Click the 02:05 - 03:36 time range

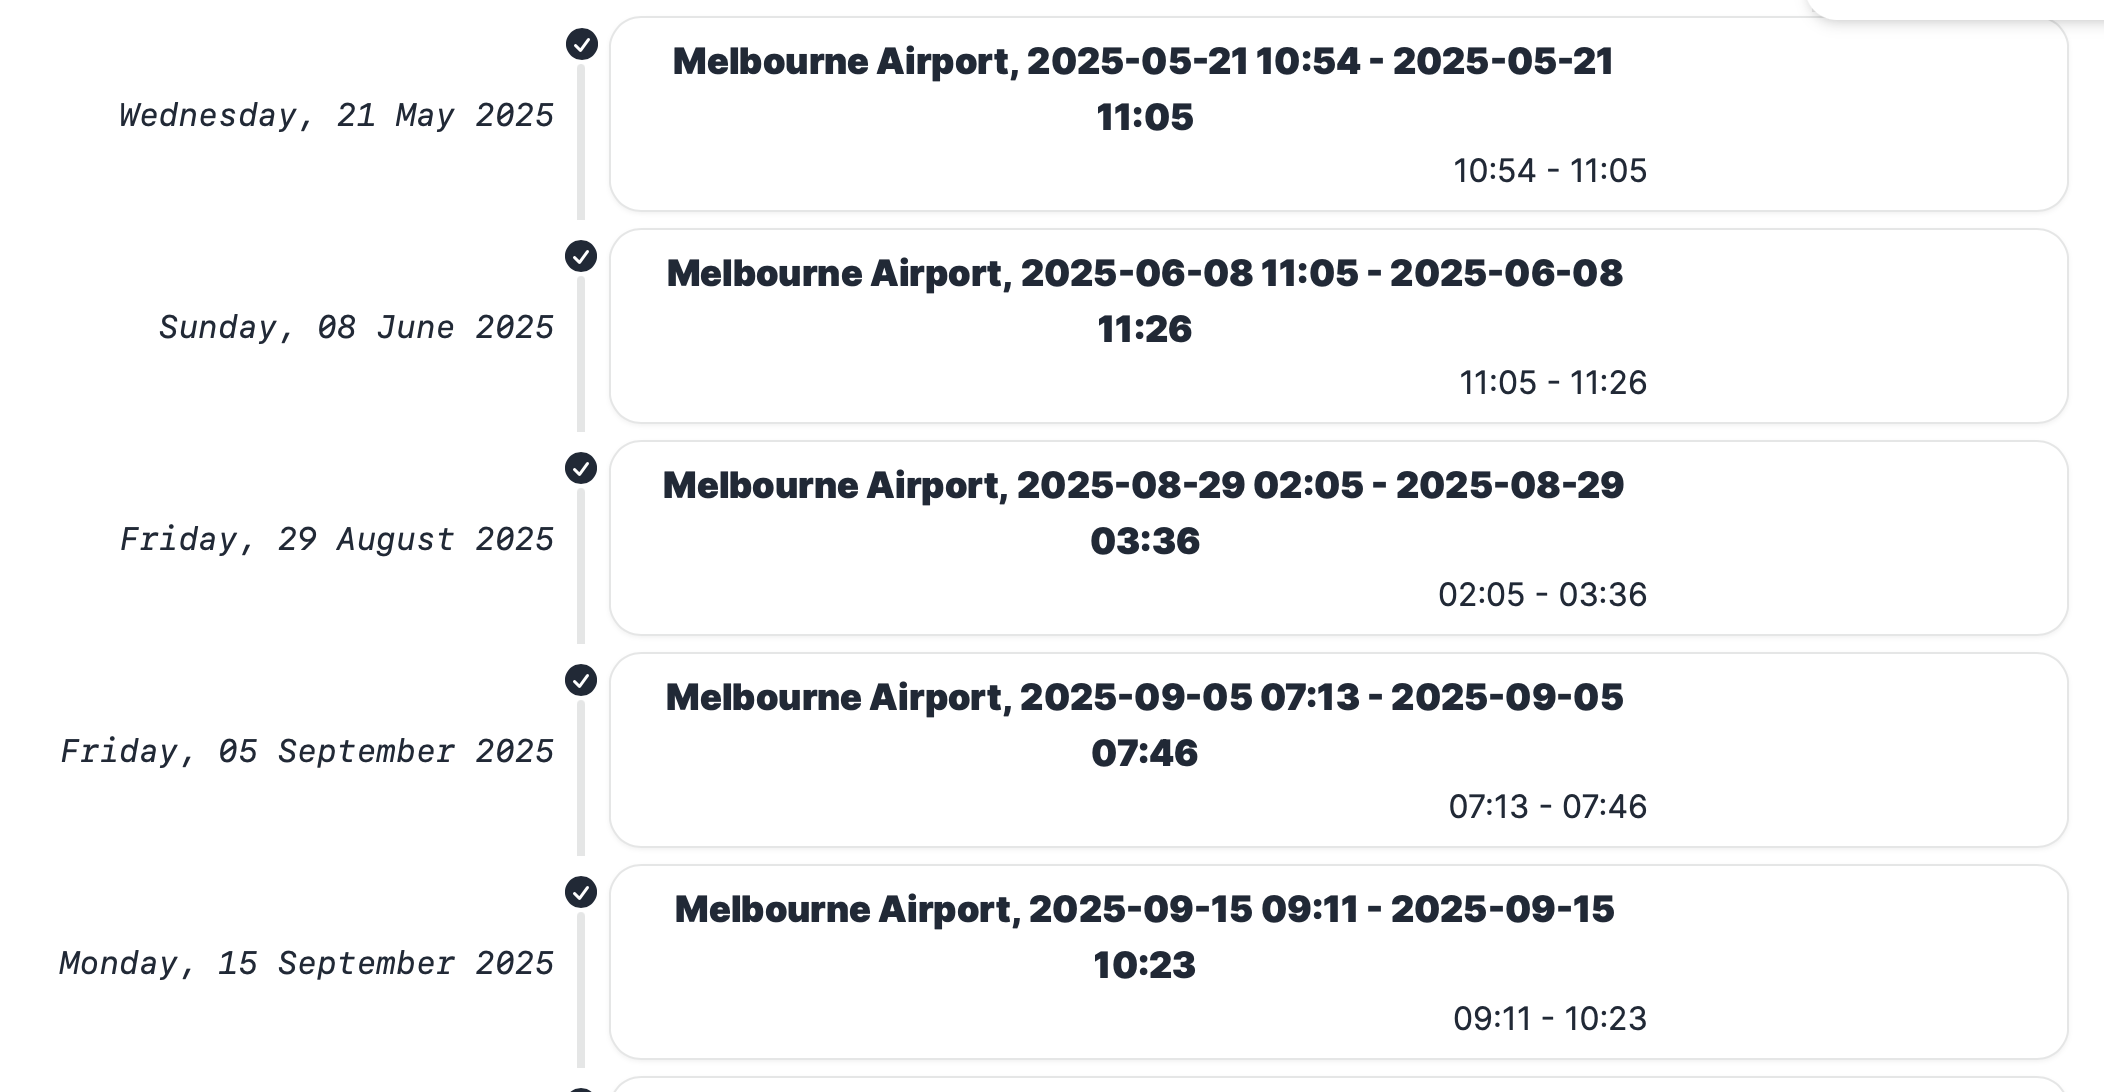tap(1542, 595)
